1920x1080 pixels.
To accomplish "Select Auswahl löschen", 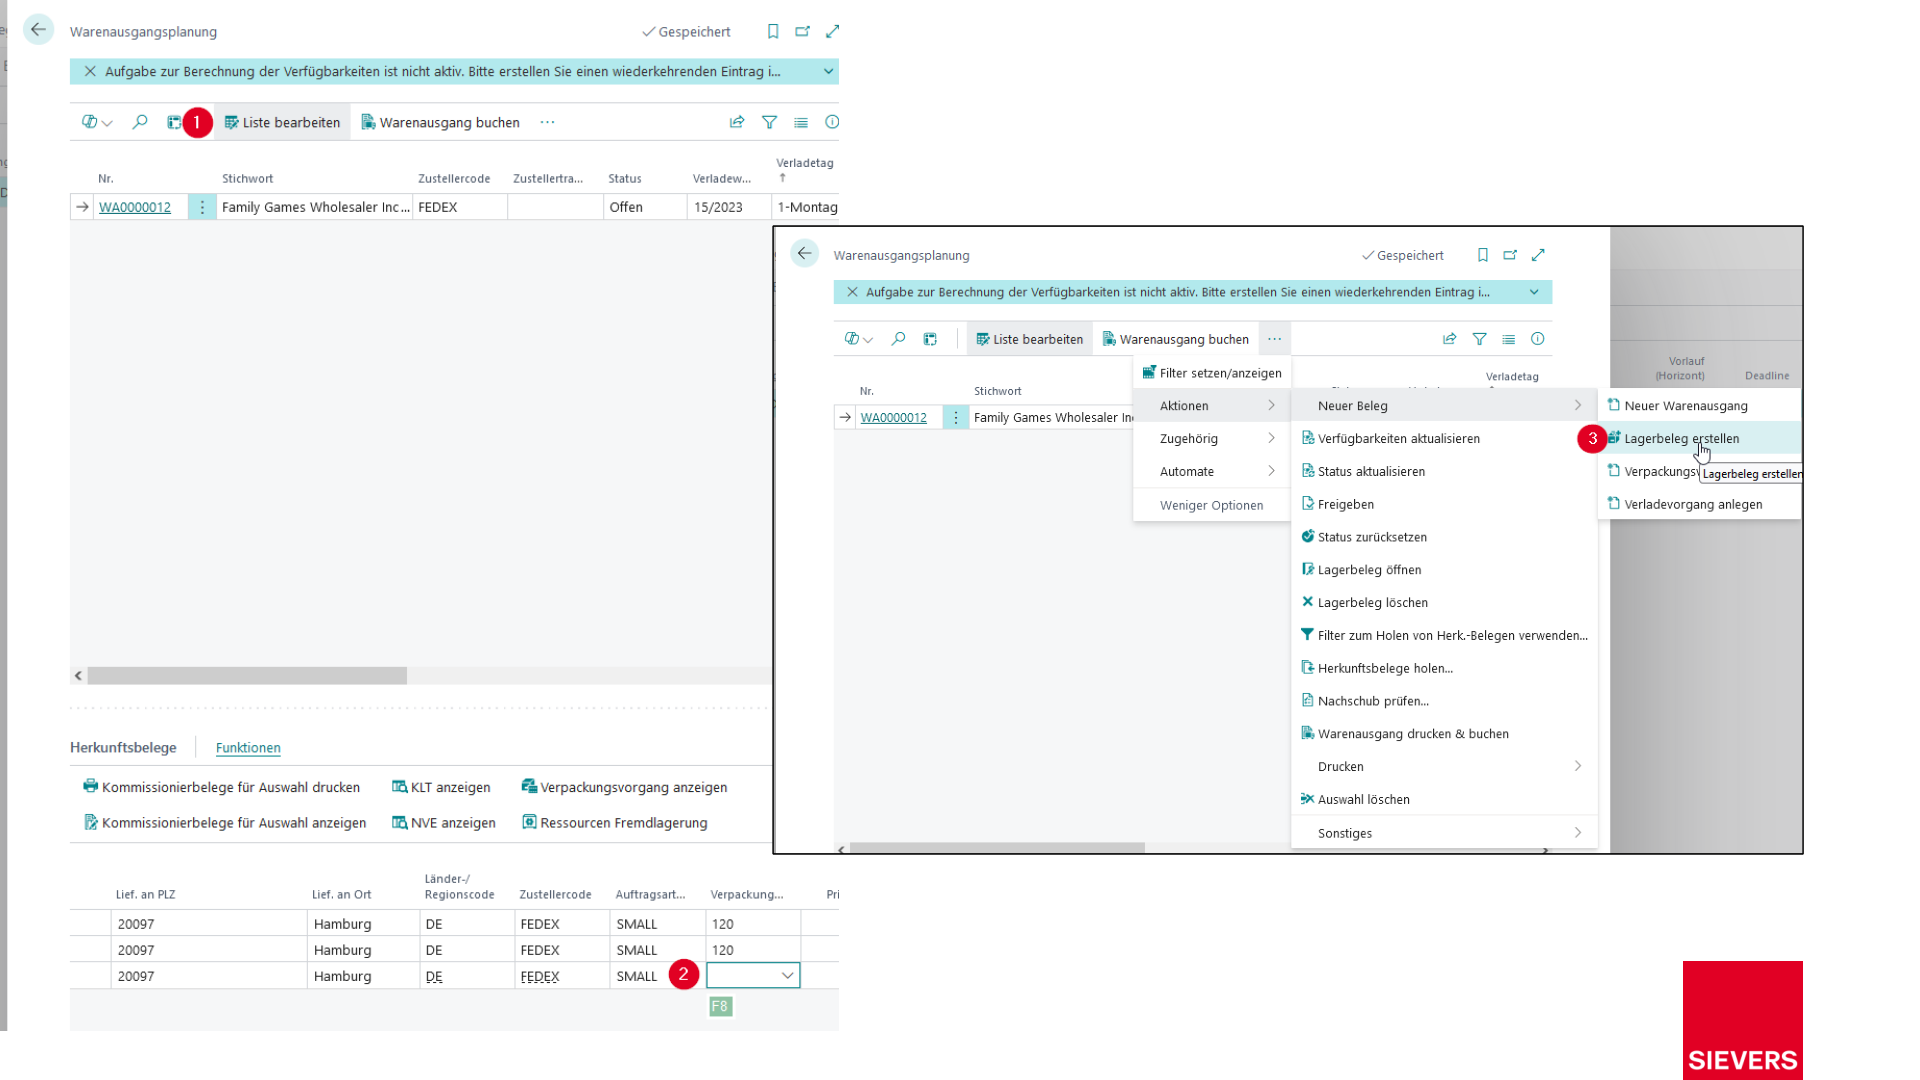I will point(1444,800).
